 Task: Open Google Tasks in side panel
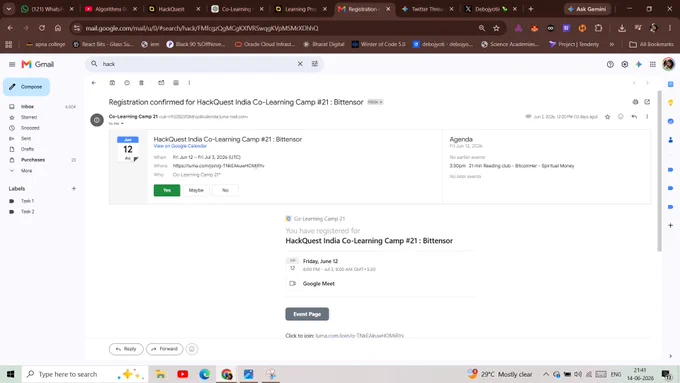click(670, 121)
